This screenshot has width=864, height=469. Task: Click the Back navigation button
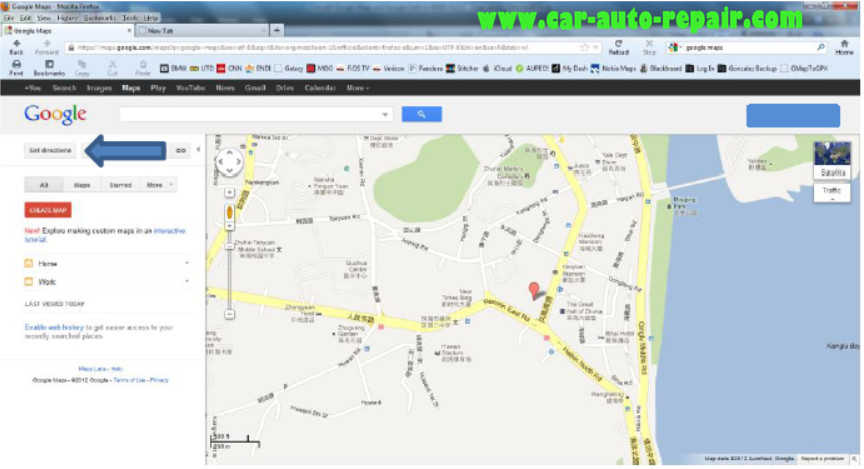tap(17, 47)
